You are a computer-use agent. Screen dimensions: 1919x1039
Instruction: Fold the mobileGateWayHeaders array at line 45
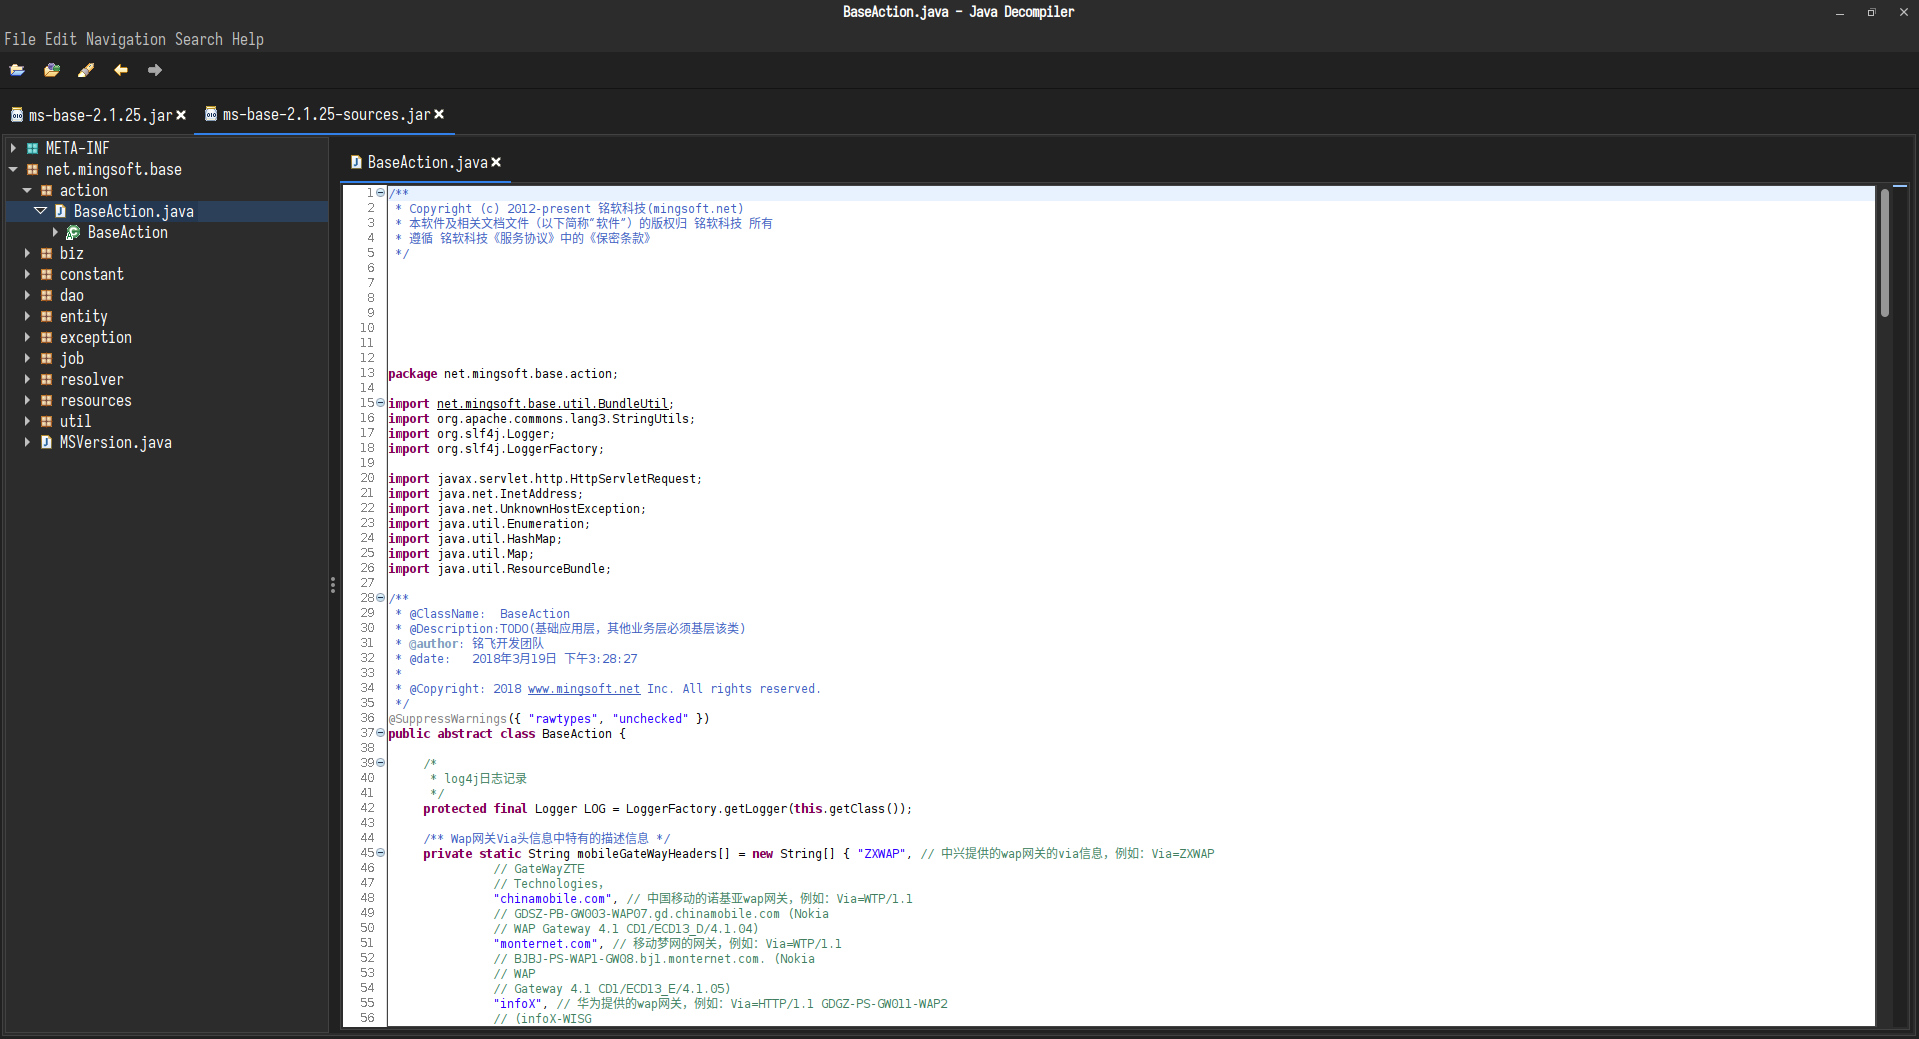click(x=380, y=852)
